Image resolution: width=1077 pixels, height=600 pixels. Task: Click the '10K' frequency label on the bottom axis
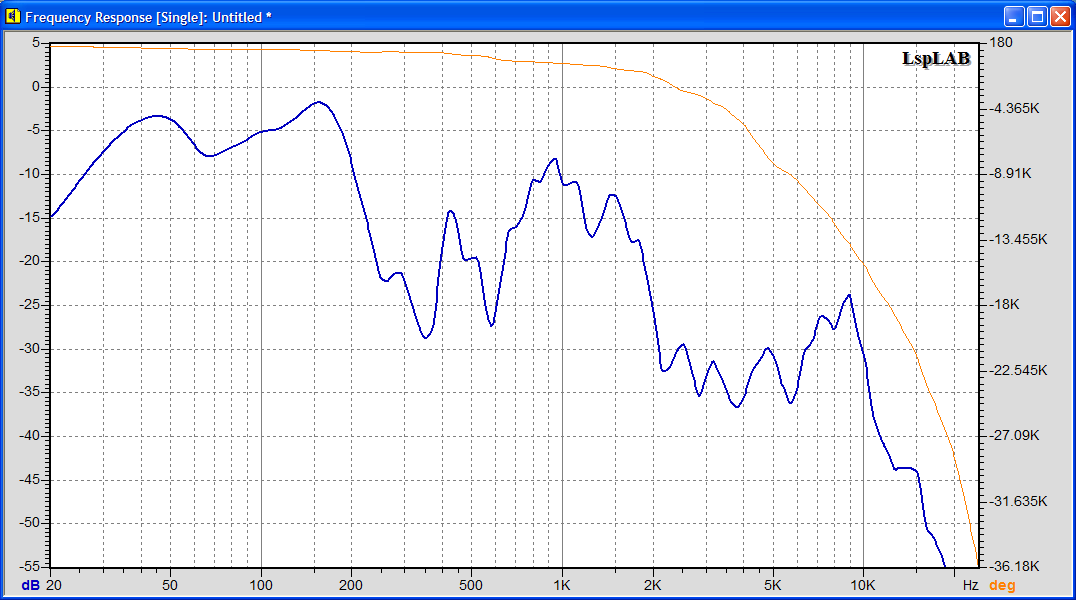(863, 586)
